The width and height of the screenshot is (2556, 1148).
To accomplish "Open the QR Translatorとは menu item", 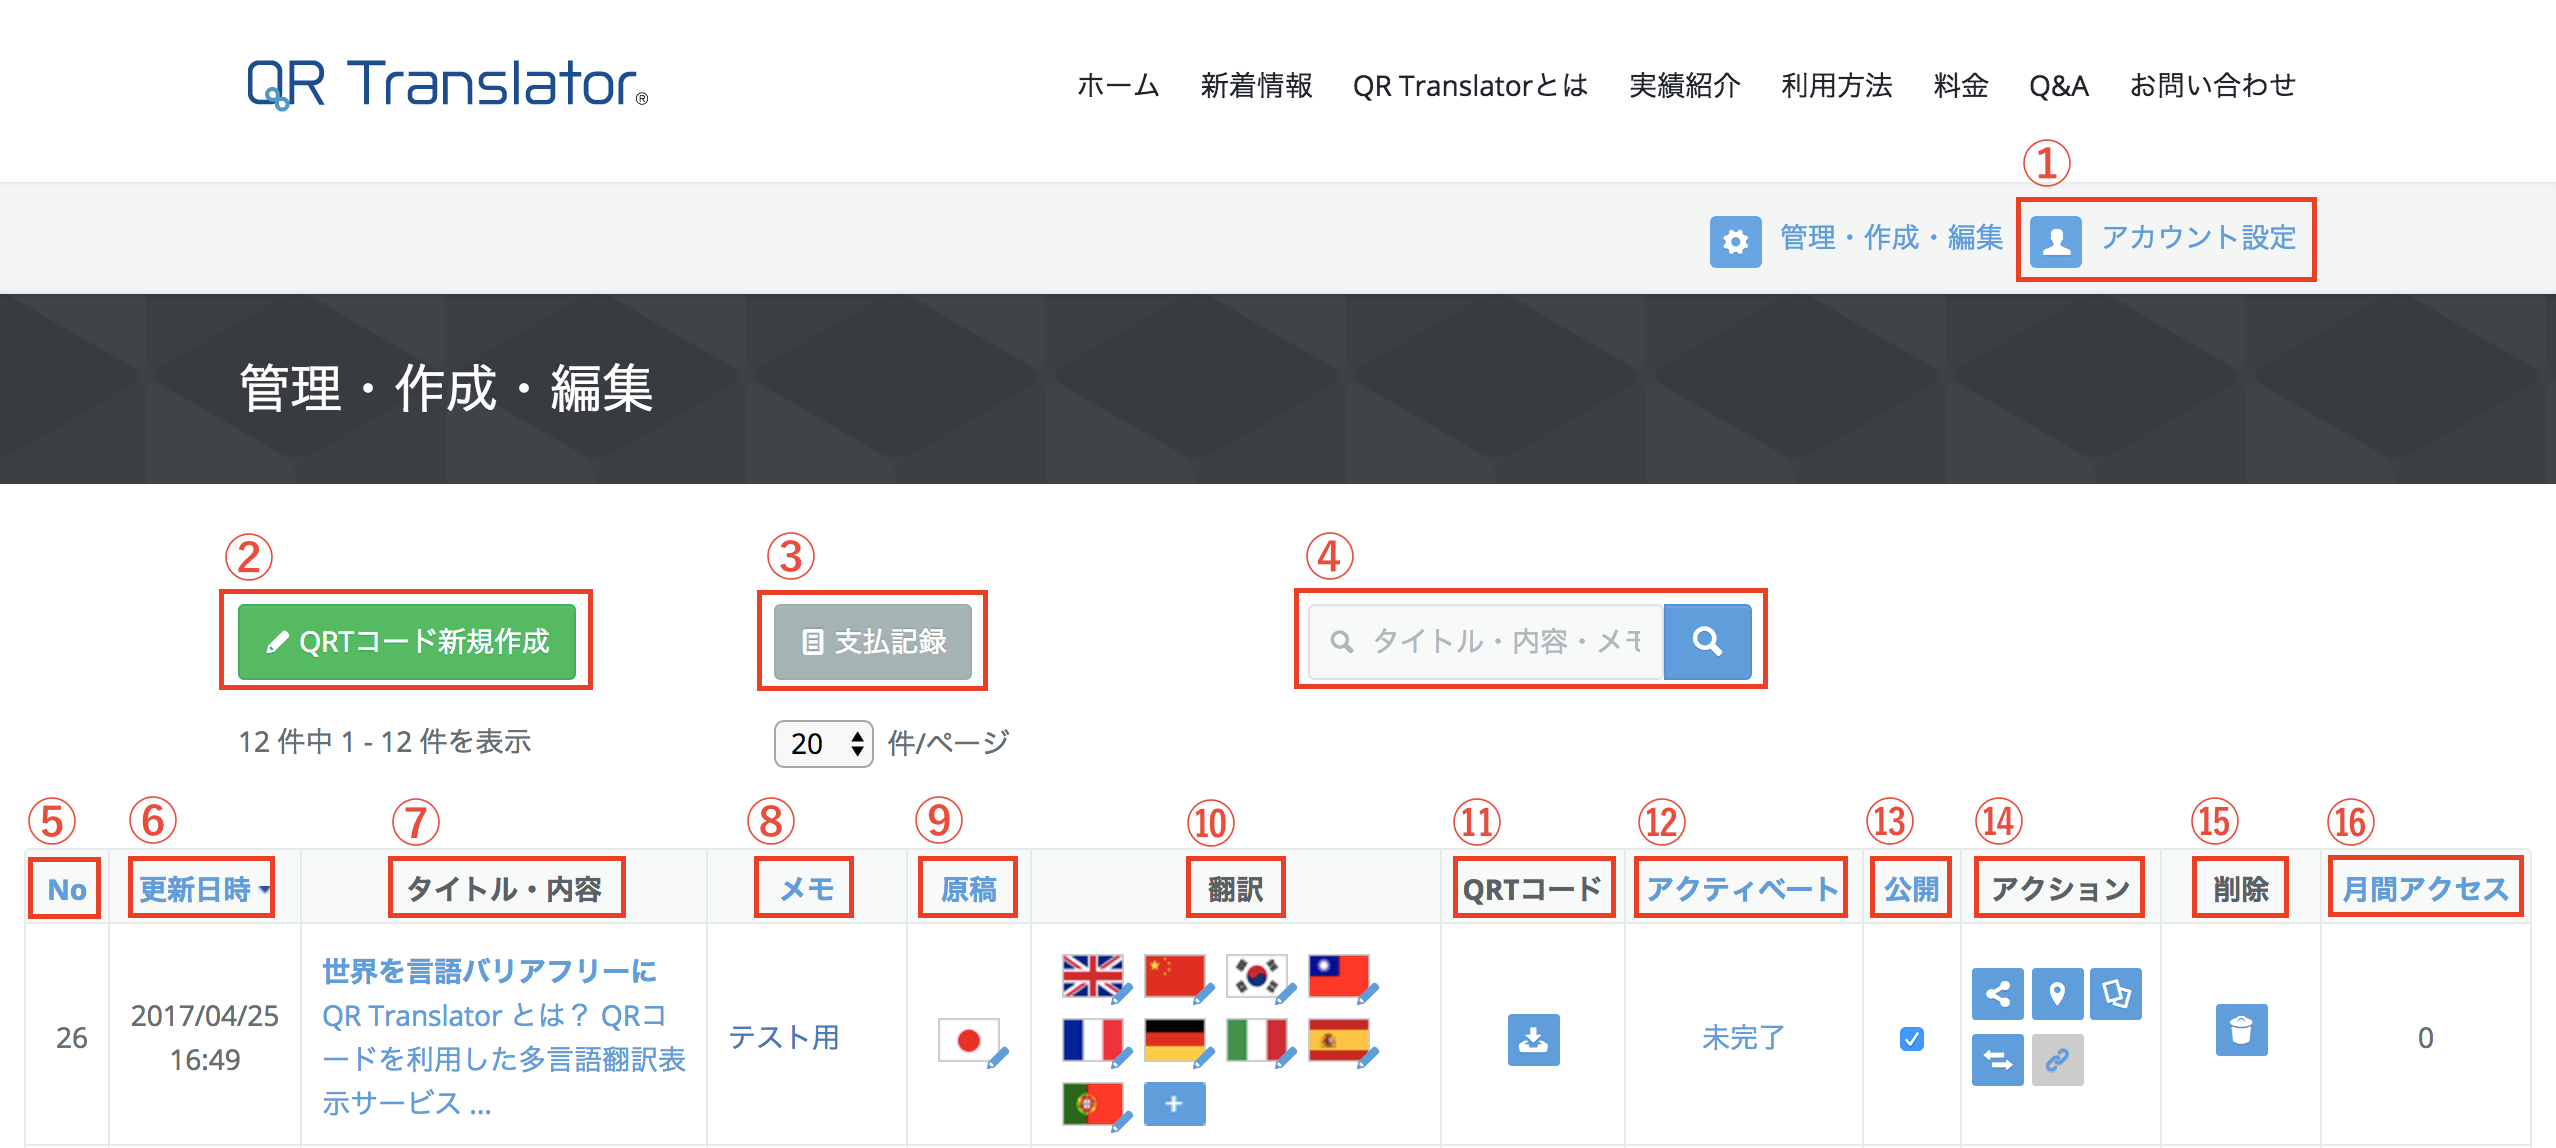I will pos(1470,85).
